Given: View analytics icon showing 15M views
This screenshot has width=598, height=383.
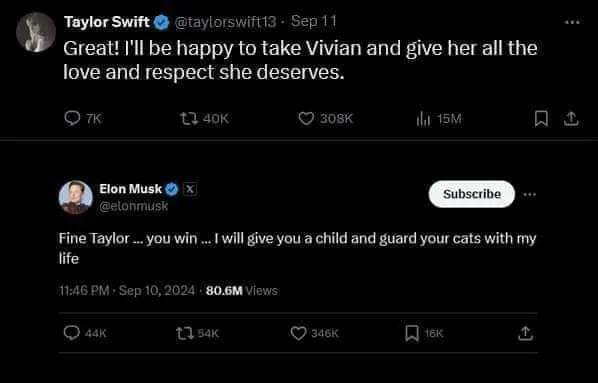Looking at the screenshot, I should tap(423, 119).
